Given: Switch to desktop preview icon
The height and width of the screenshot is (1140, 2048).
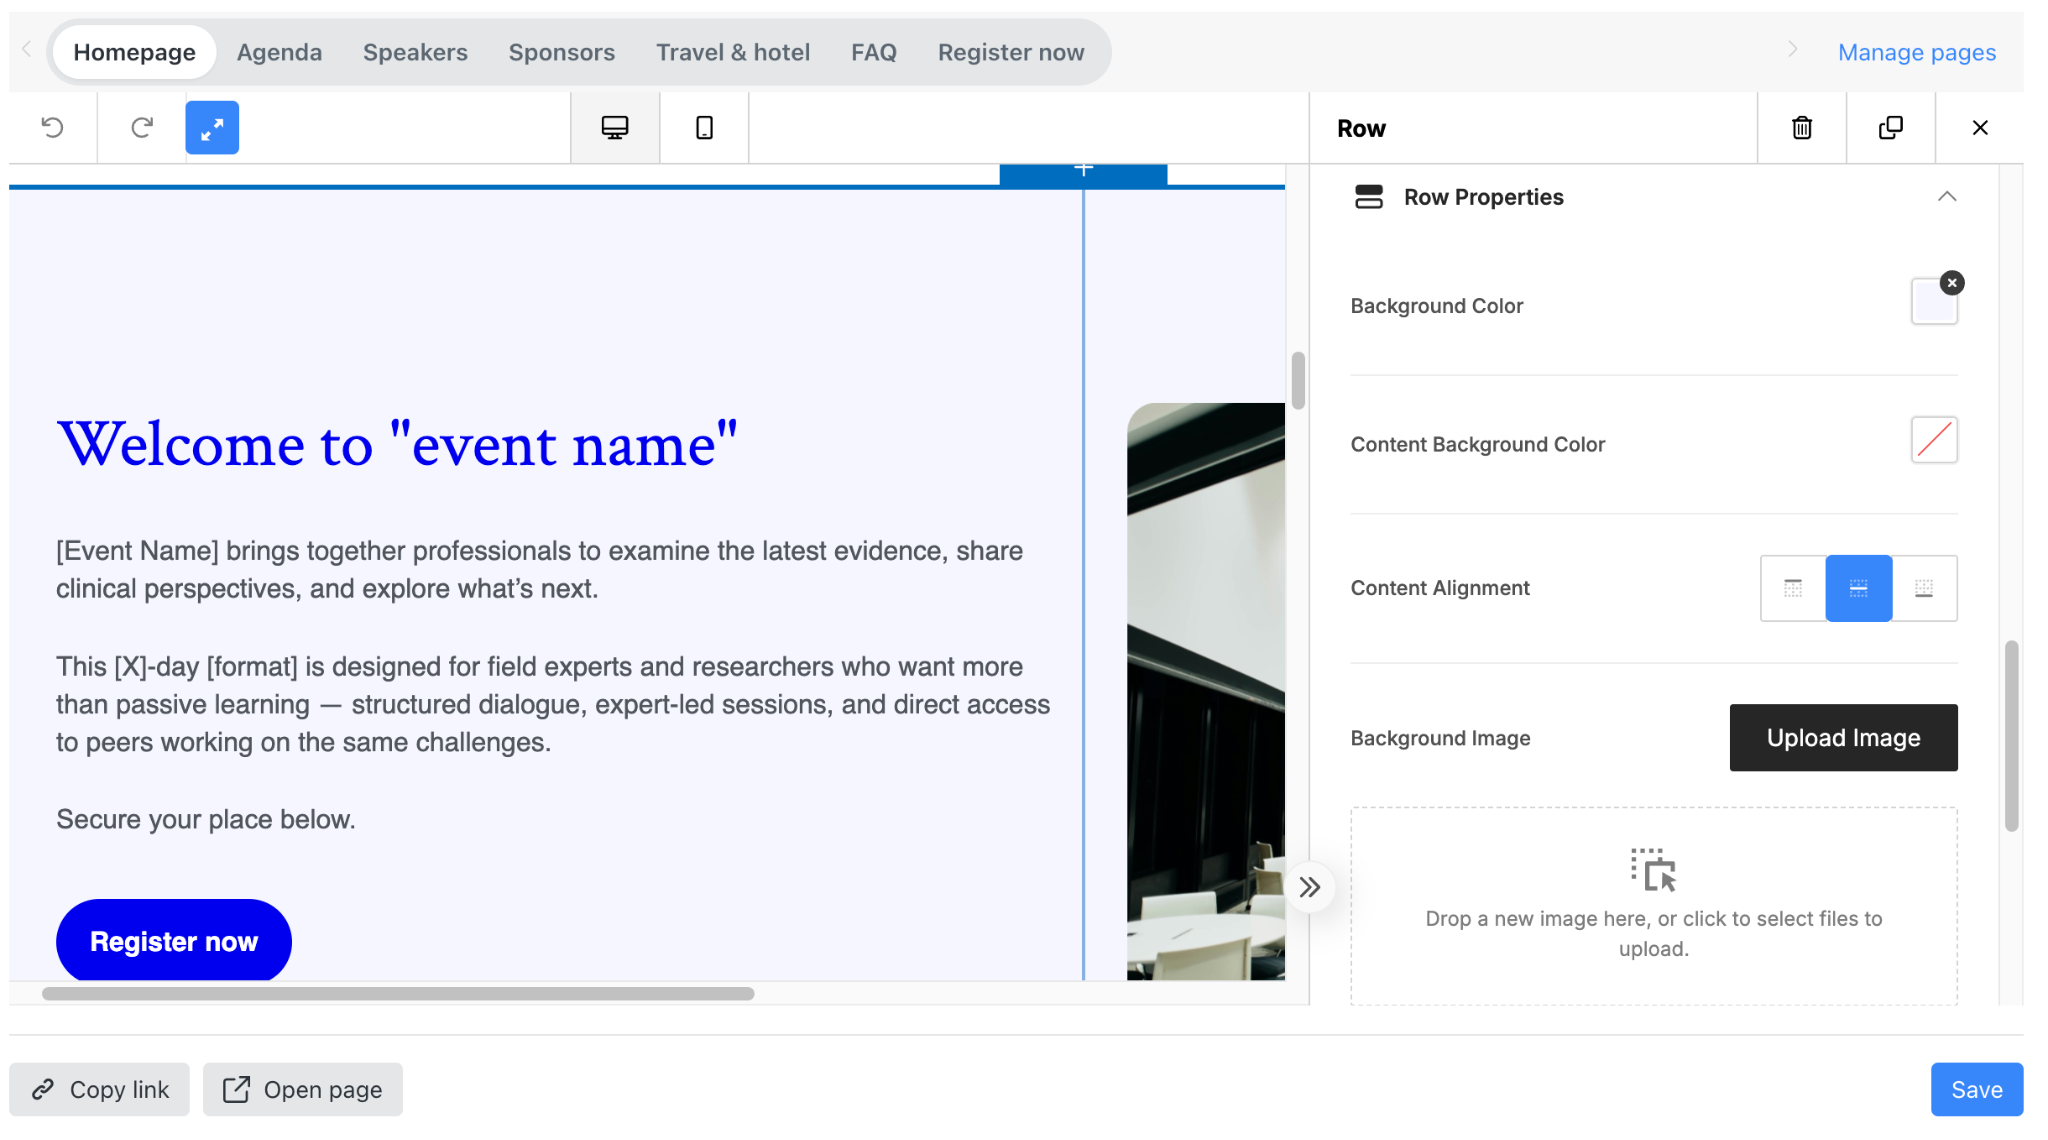Looking at the screenshot, I should (615, 127).
